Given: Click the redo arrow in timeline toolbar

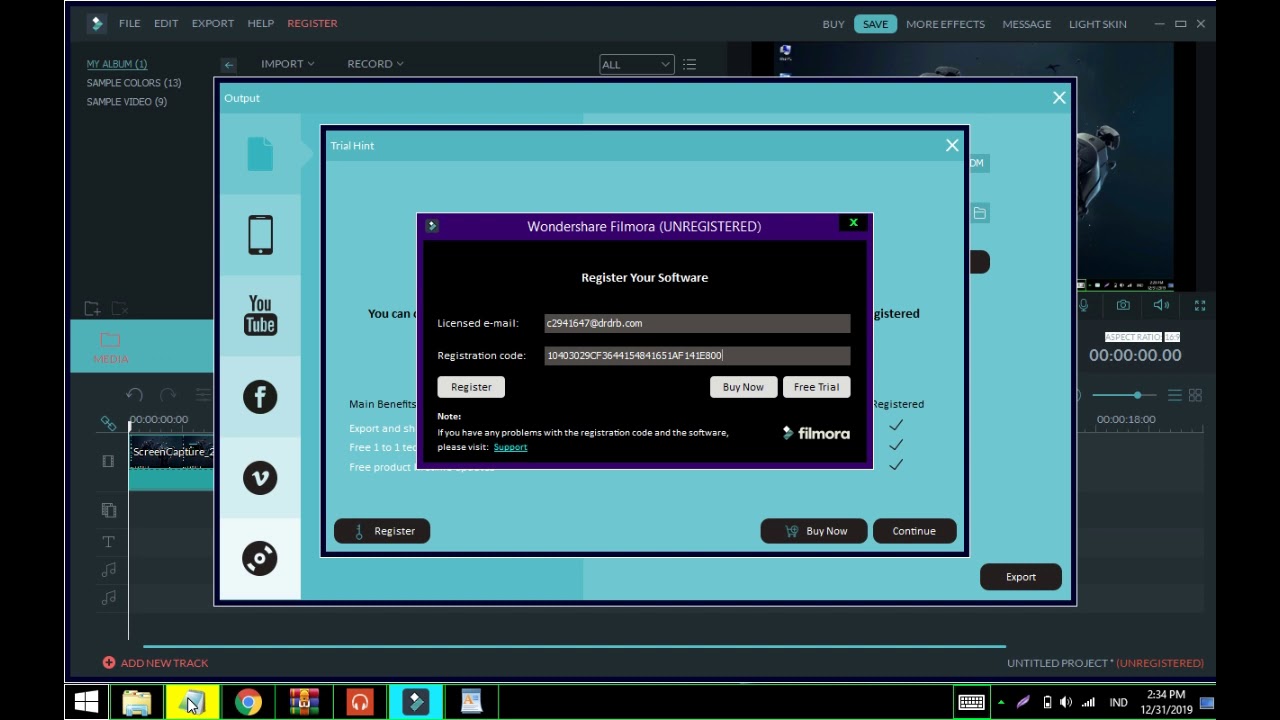Looking at the screenshot, I should tap(168, 395).
